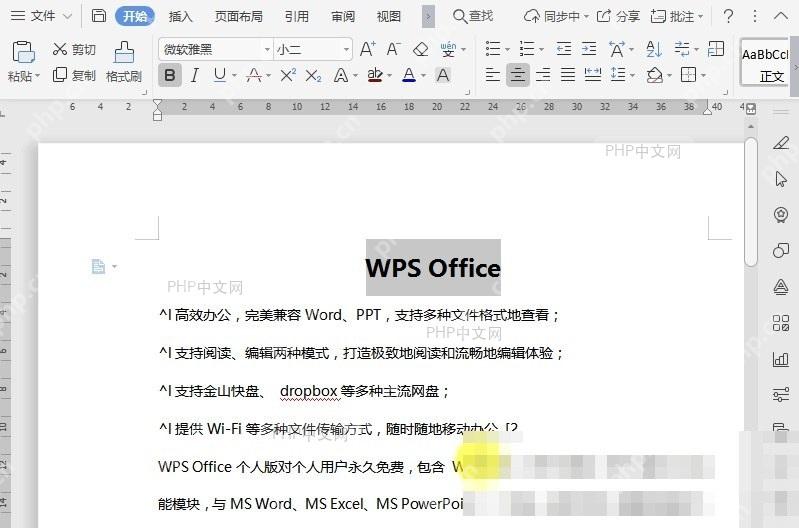Toggle Underline formatting
Image resolution: width=799 pixels, height=528 pixels.
(x=220, y=75)
